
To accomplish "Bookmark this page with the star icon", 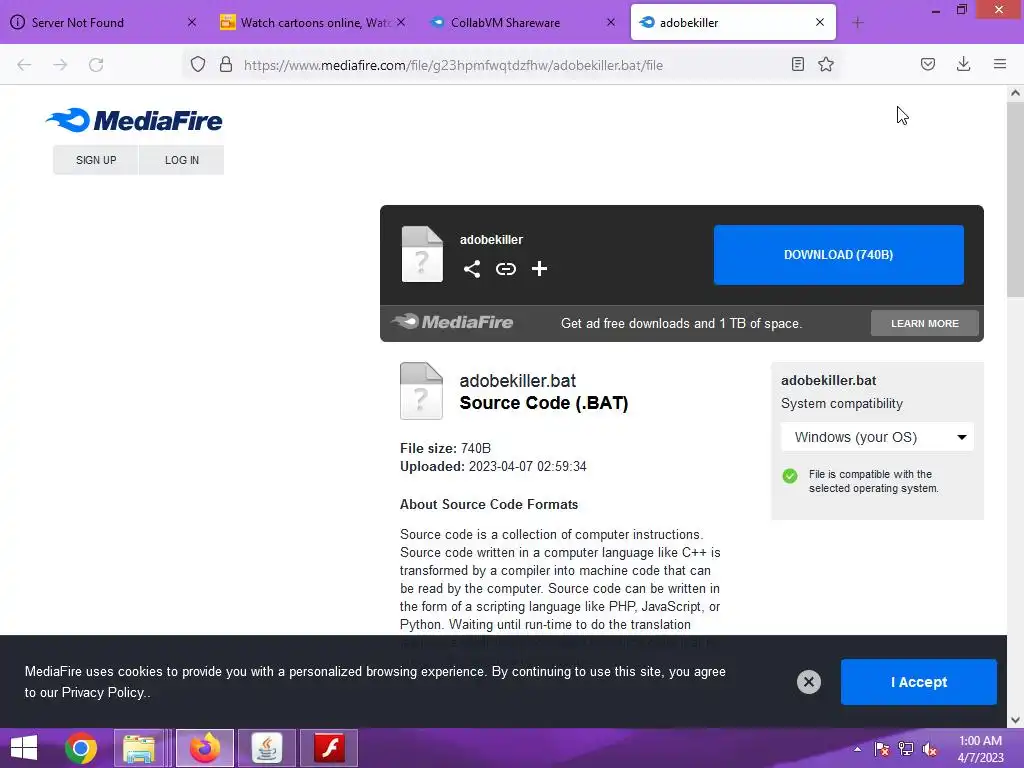I will pos(826,64).
